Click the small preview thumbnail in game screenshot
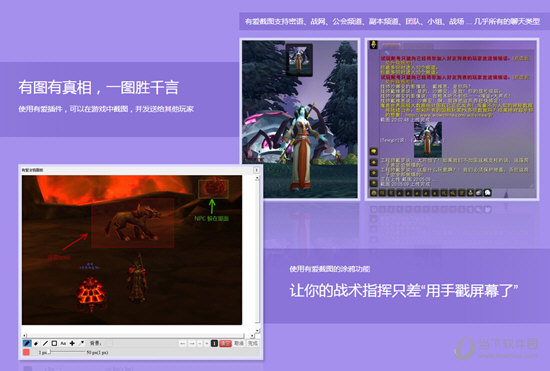Screen dimensions: 550x371 299,60
